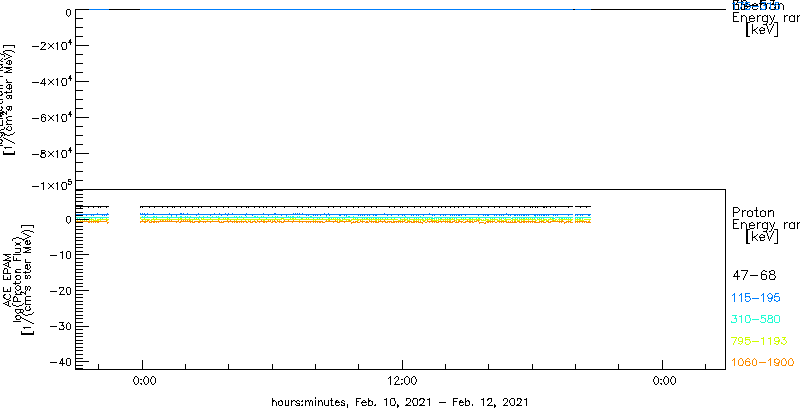Click the 47-68 keV legend entry

click(x=754, y=276)
